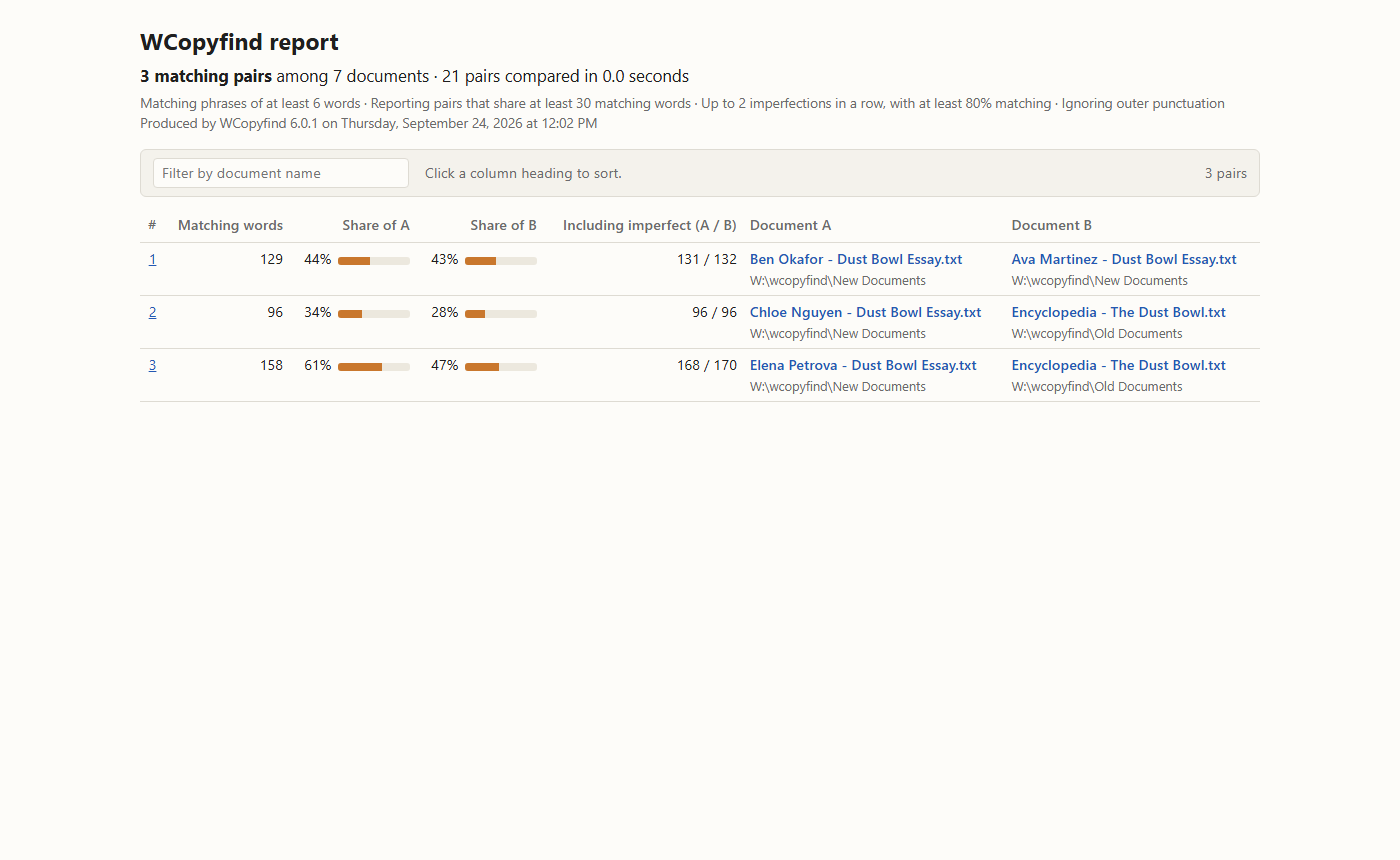Image resolution: width=1400 pixels, height=860 pixels.
Task: Click the 96 matching words cell
Action: pyautogui.click(x=275, y=312)
